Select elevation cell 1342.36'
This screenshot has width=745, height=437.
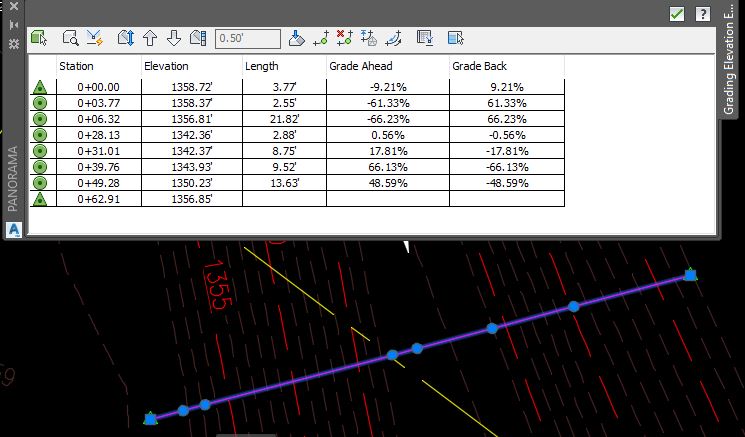(192, 135)
